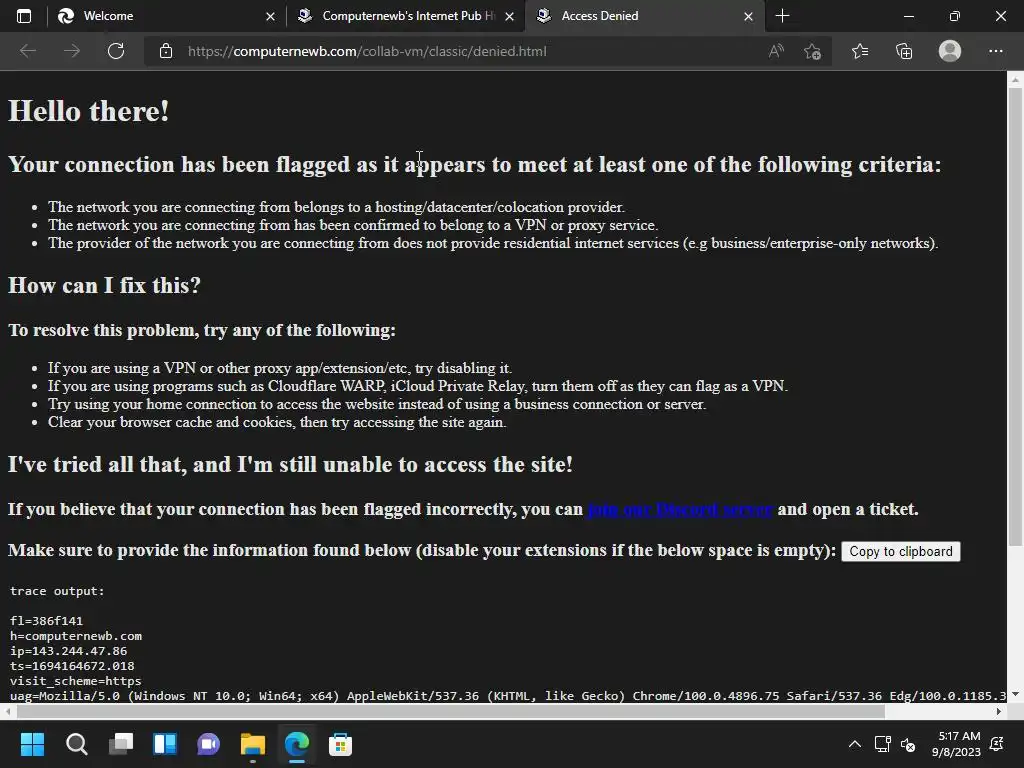Go forward to next page
This screenshot has width=1024, height=768.
click(72, 51)
